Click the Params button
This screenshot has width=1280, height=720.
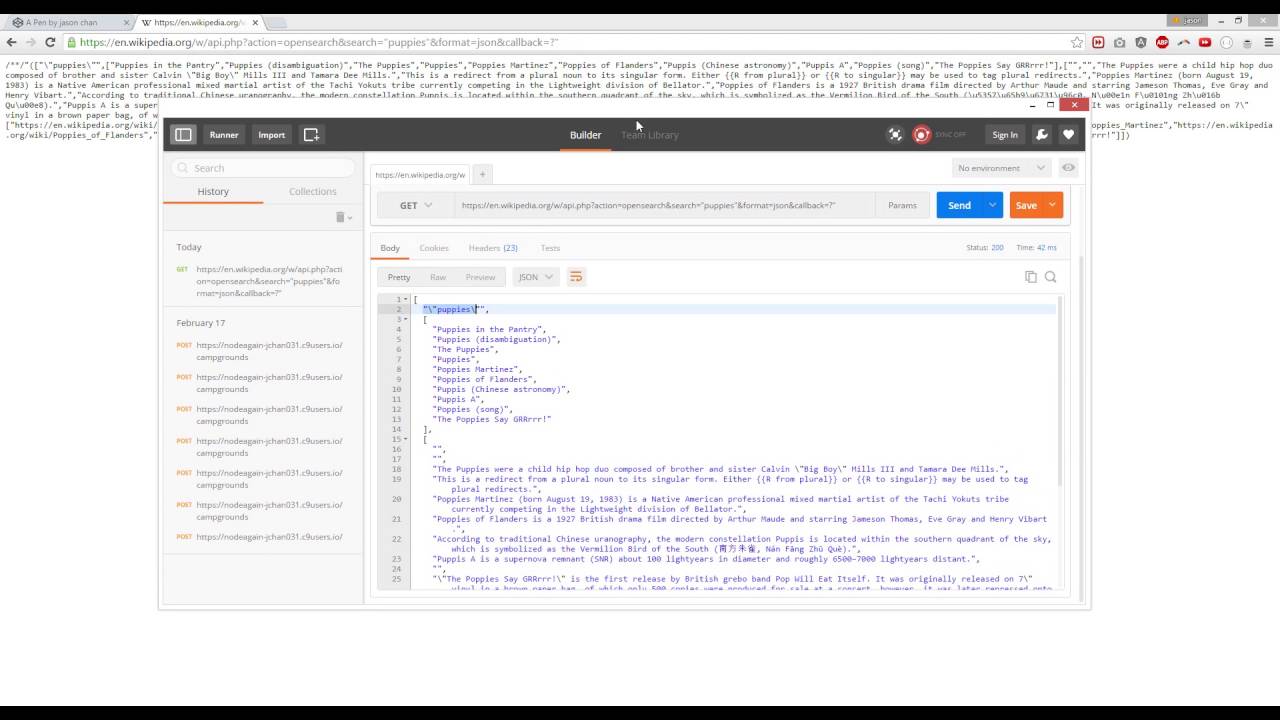(x=902, y=205)
